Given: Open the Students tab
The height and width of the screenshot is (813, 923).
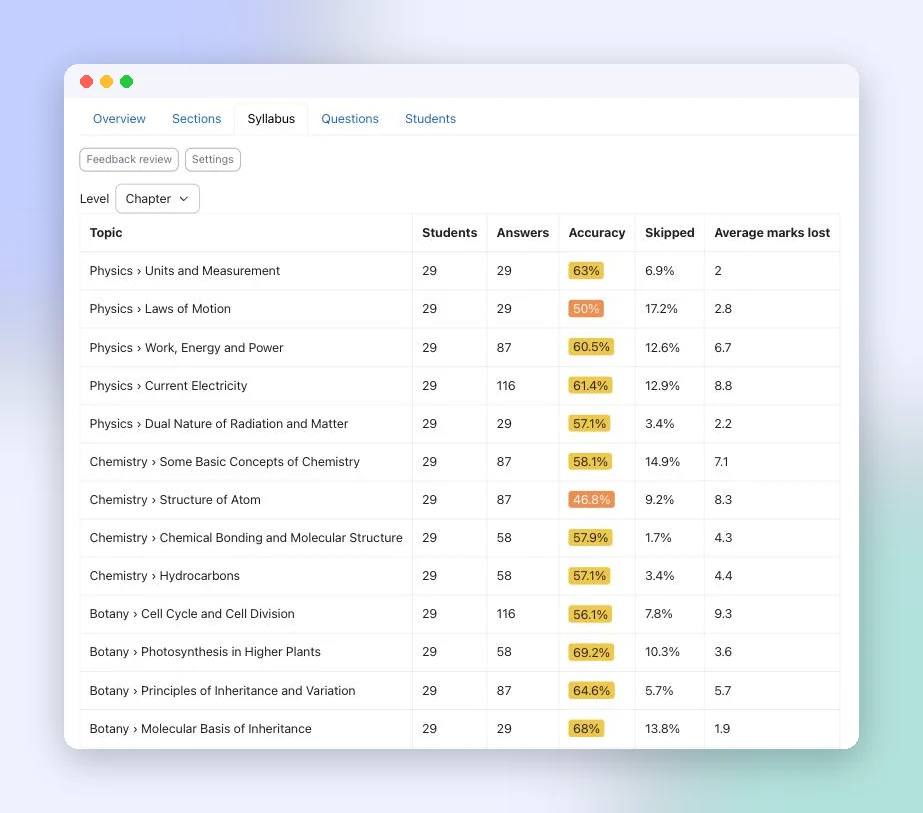Looking at the screenshot, I should click(430, 119).
